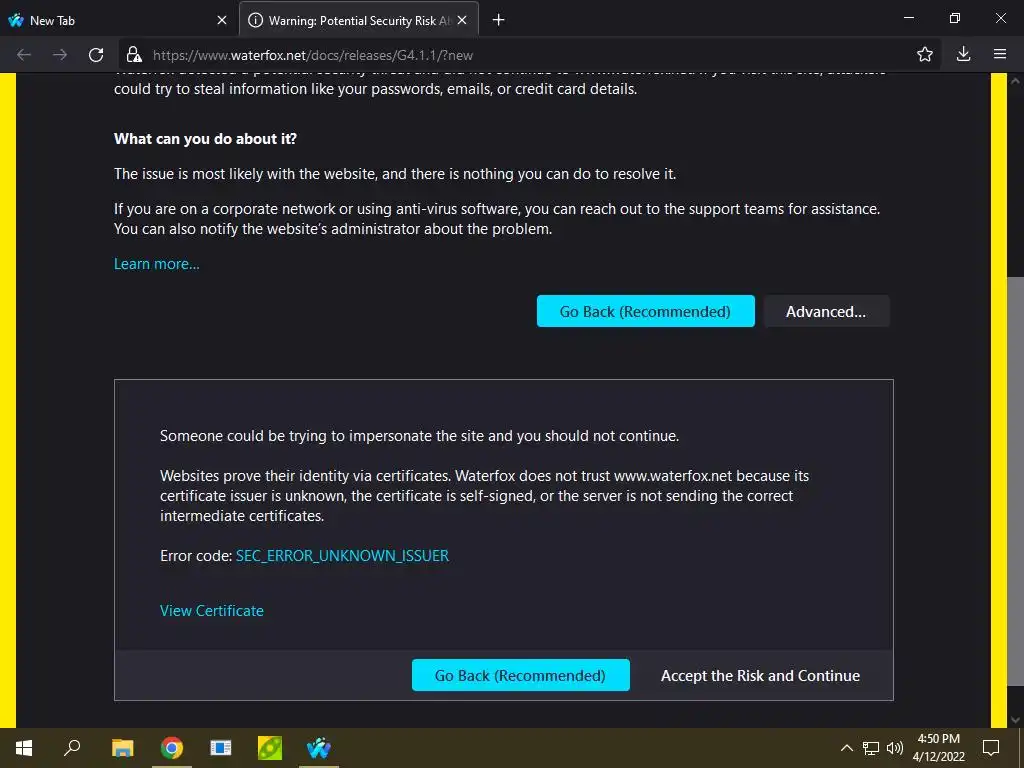Click the scrollbar down arrow

(x=1015, y=720)
